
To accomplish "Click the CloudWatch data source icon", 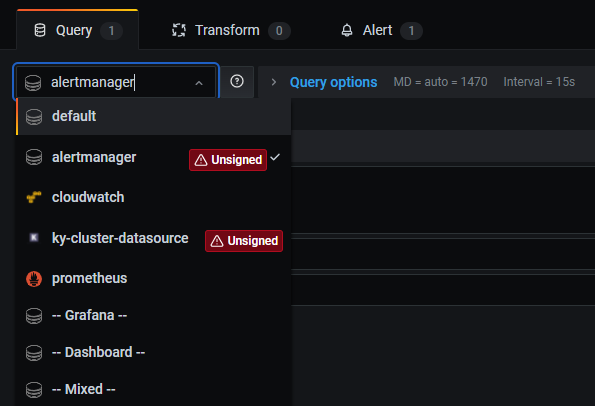I will [x=34, y=197].
